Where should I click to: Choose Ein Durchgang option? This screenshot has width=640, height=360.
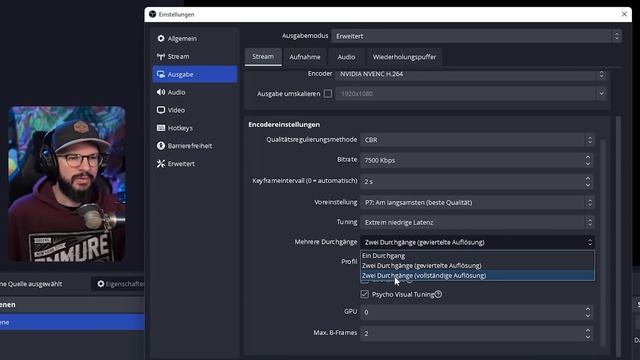(x=477, y=256)
